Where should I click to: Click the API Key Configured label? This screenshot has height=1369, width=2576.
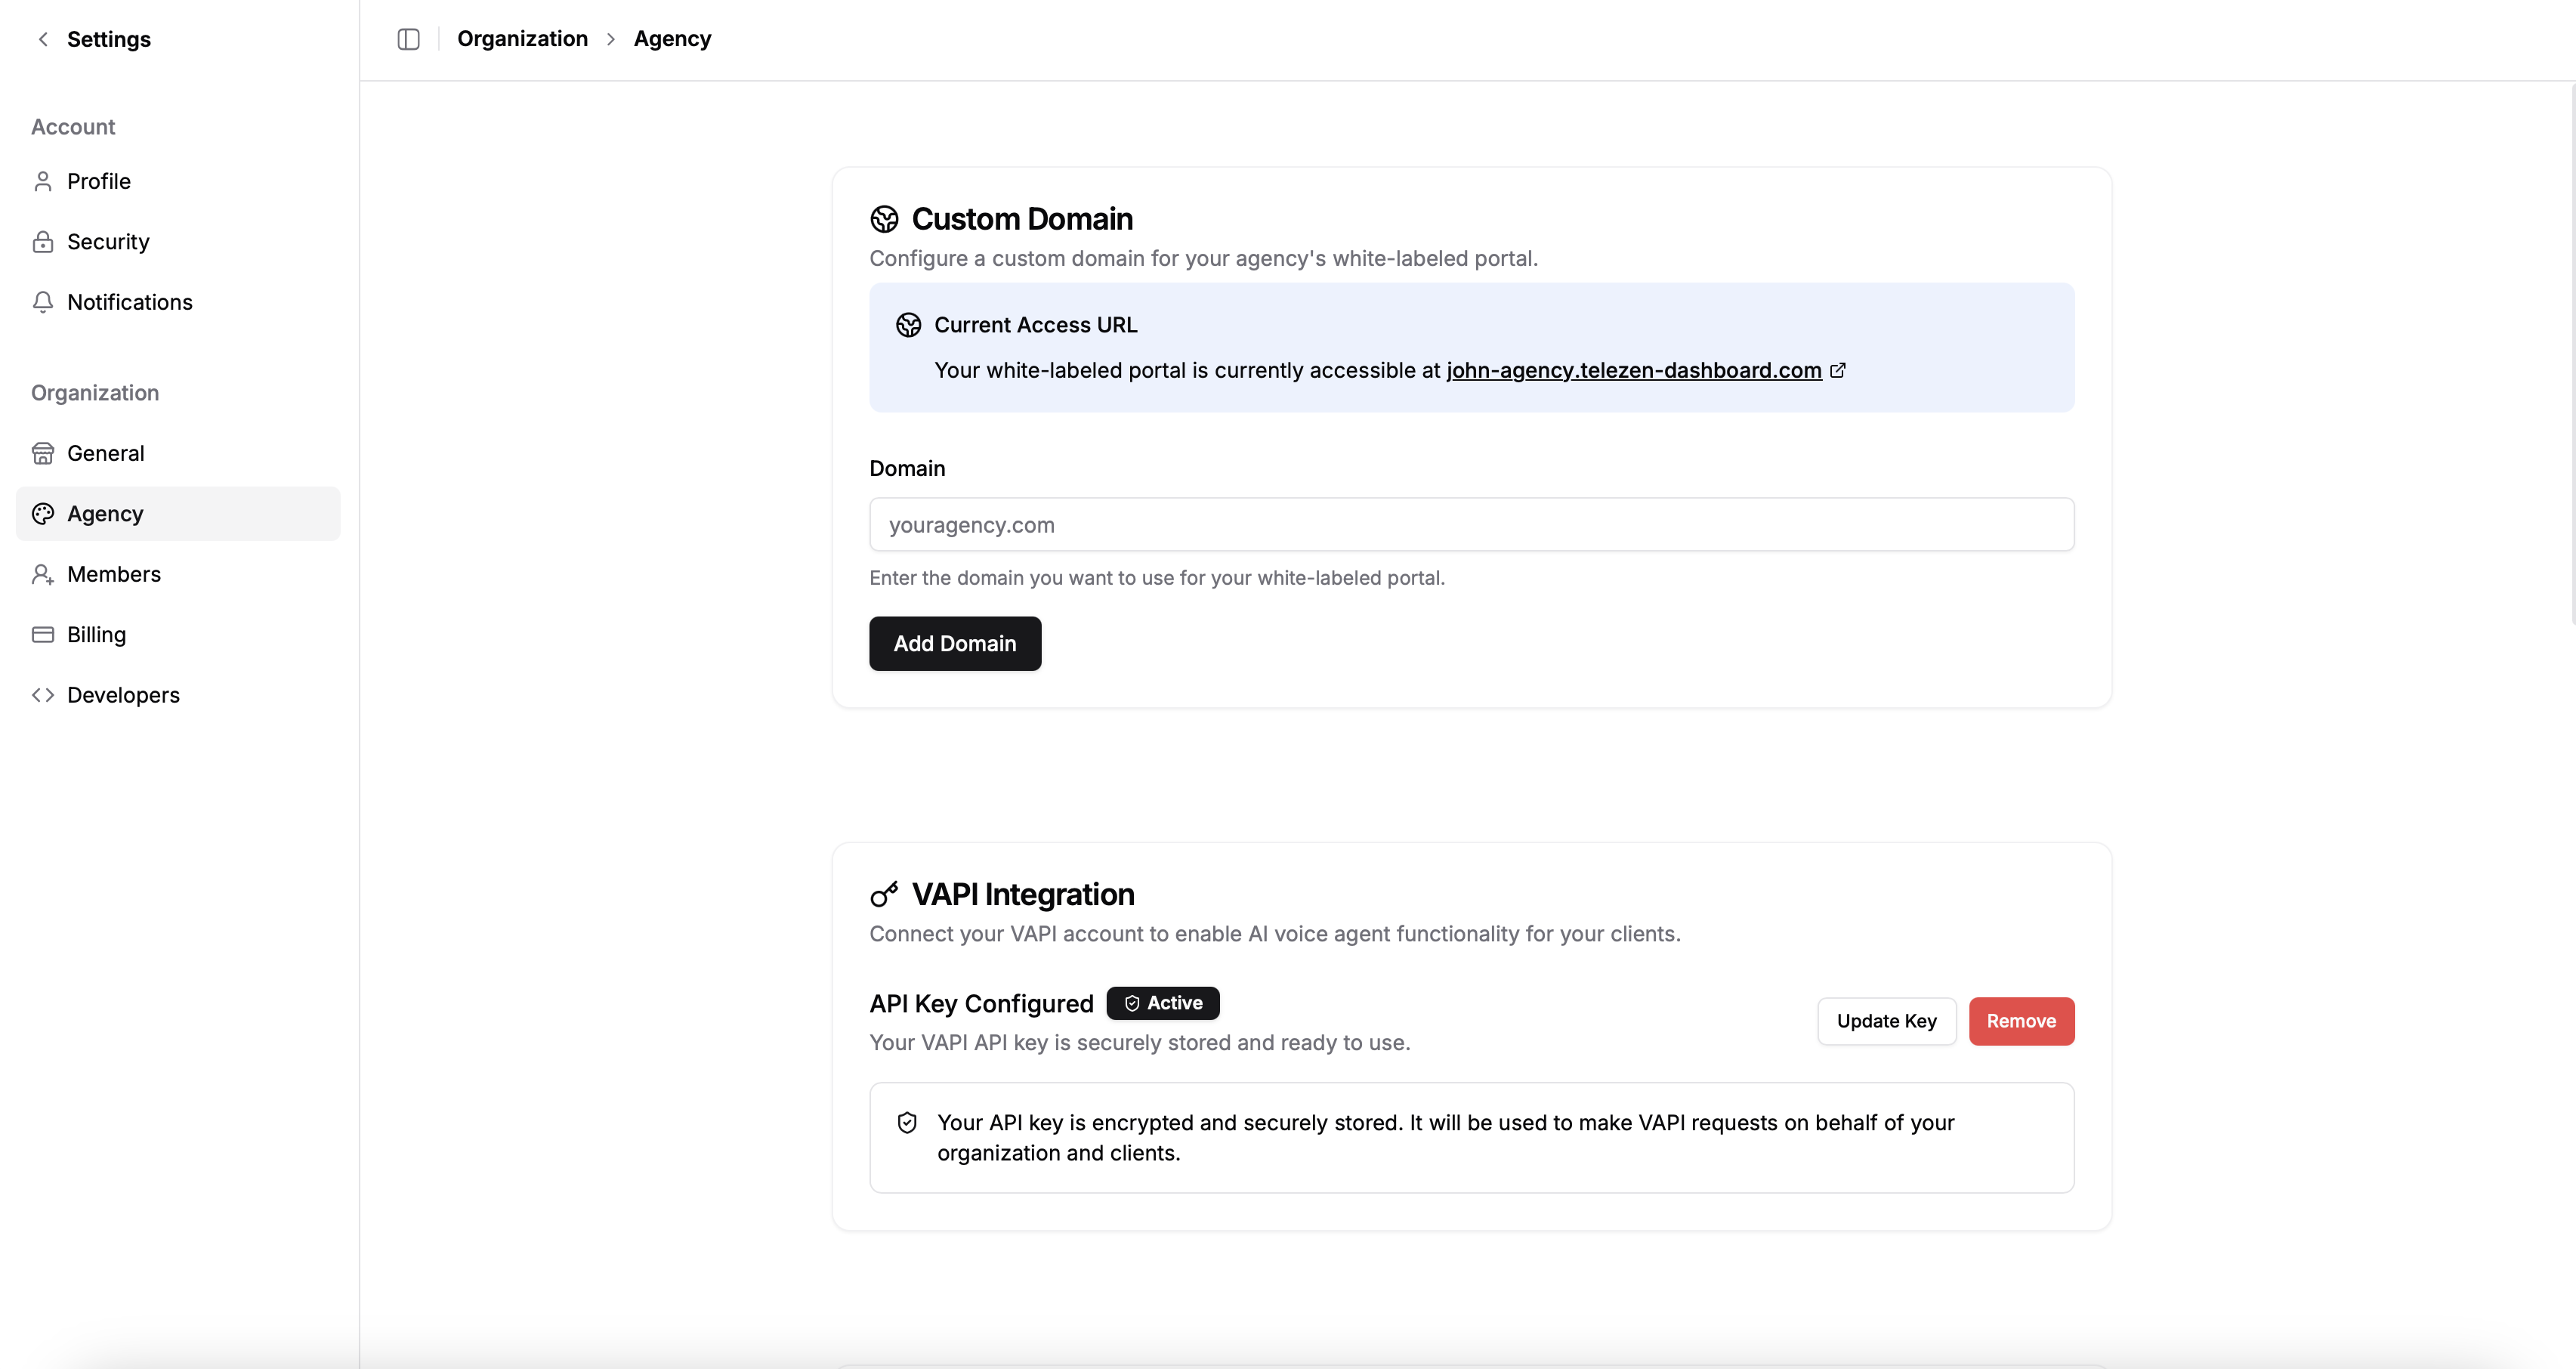click(x=981, y=1003)
